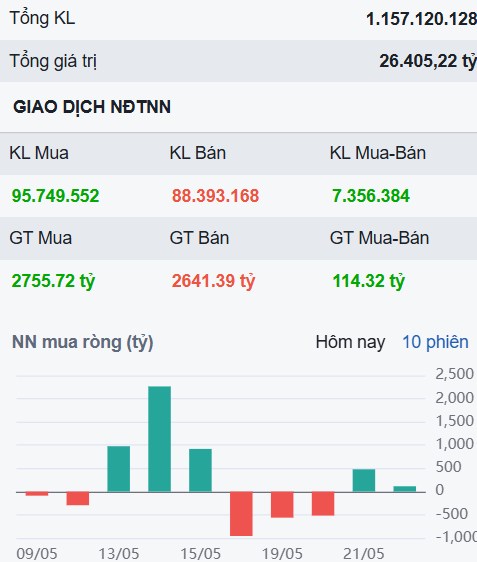Switch chart to Hôm nay view
The width and height of the screenshot is (477, 562).
click(x=350, y=342)
